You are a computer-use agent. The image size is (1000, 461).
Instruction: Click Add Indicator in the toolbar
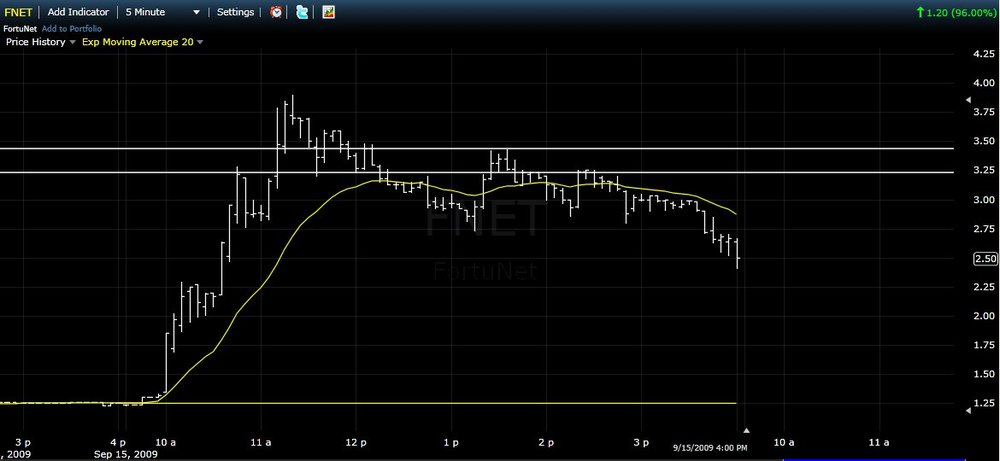[x=78, y=12]
